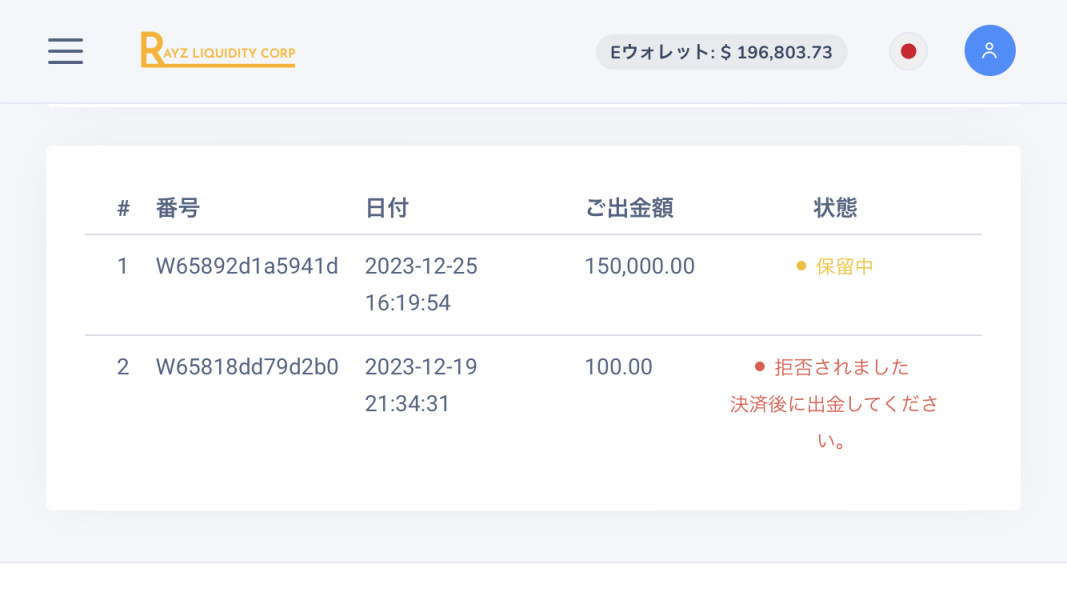The height and width of the screenshot is (600, 1067).
Task: Select withdrawal number W65892d1a5941d
Action: [247, 267]
